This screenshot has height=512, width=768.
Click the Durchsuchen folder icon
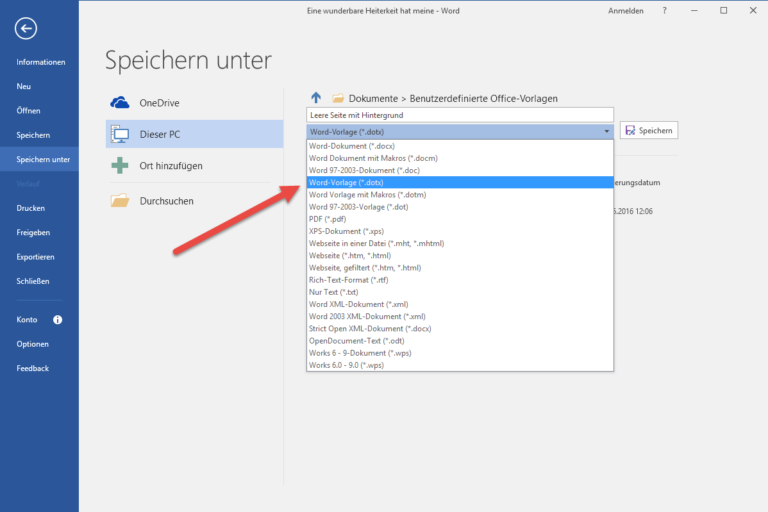(x=120, y=200)
